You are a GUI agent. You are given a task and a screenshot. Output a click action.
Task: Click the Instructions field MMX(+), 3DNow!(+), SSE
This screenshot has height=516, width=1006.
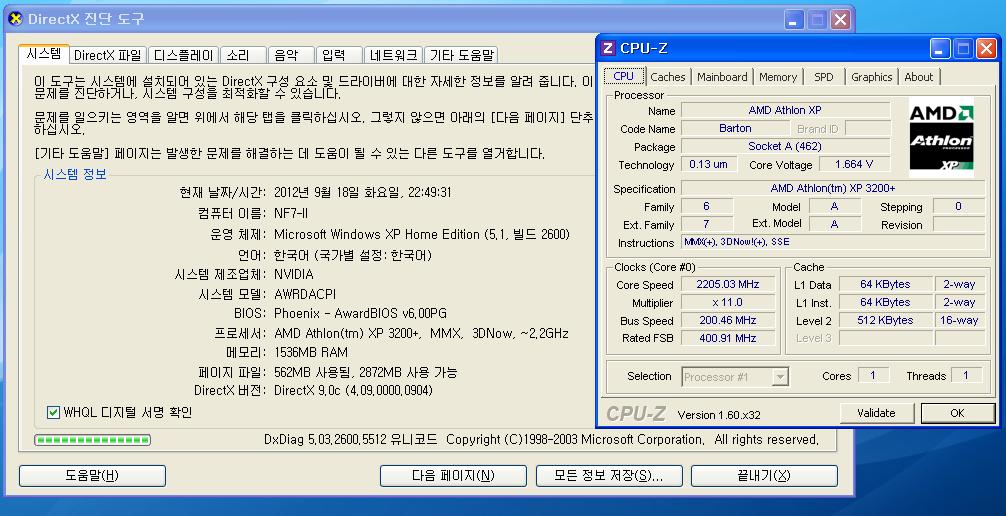pyautogui.click(x=833, y=242)
